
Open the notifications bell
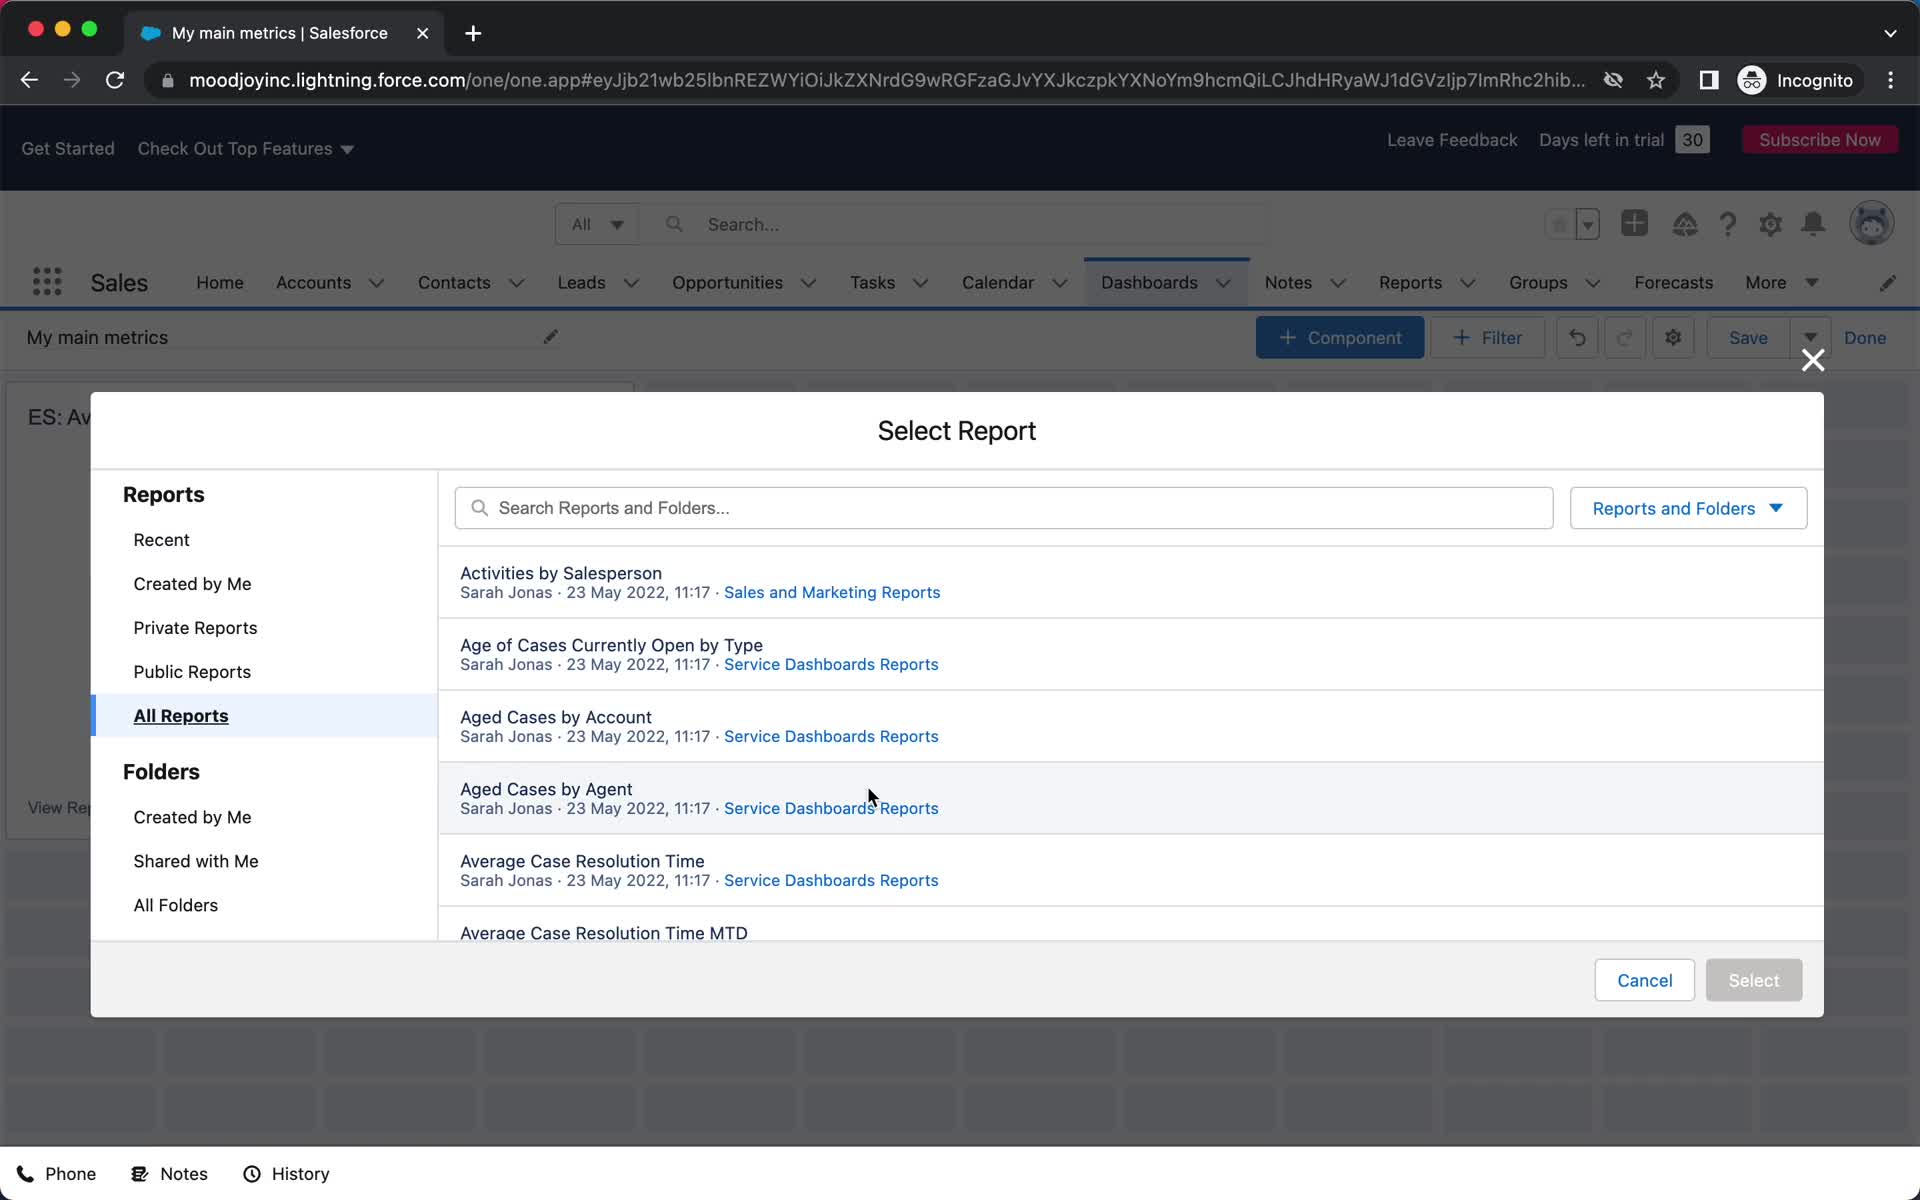click(1813, 224)
